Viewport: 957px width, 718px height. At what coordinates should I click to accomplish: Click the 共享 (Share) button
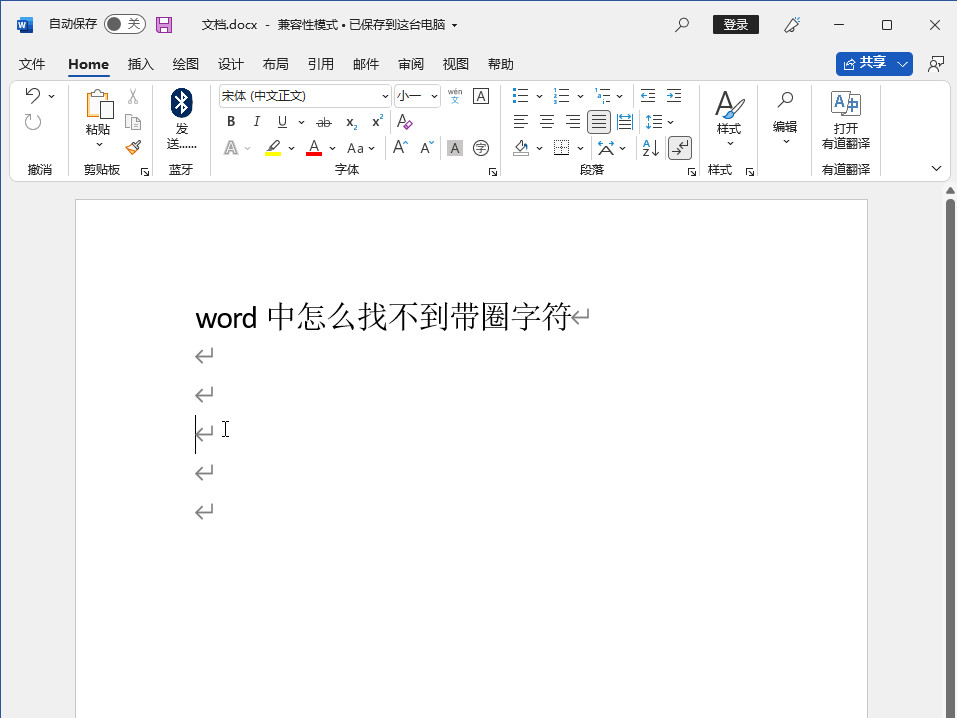[x=865, y=63]
